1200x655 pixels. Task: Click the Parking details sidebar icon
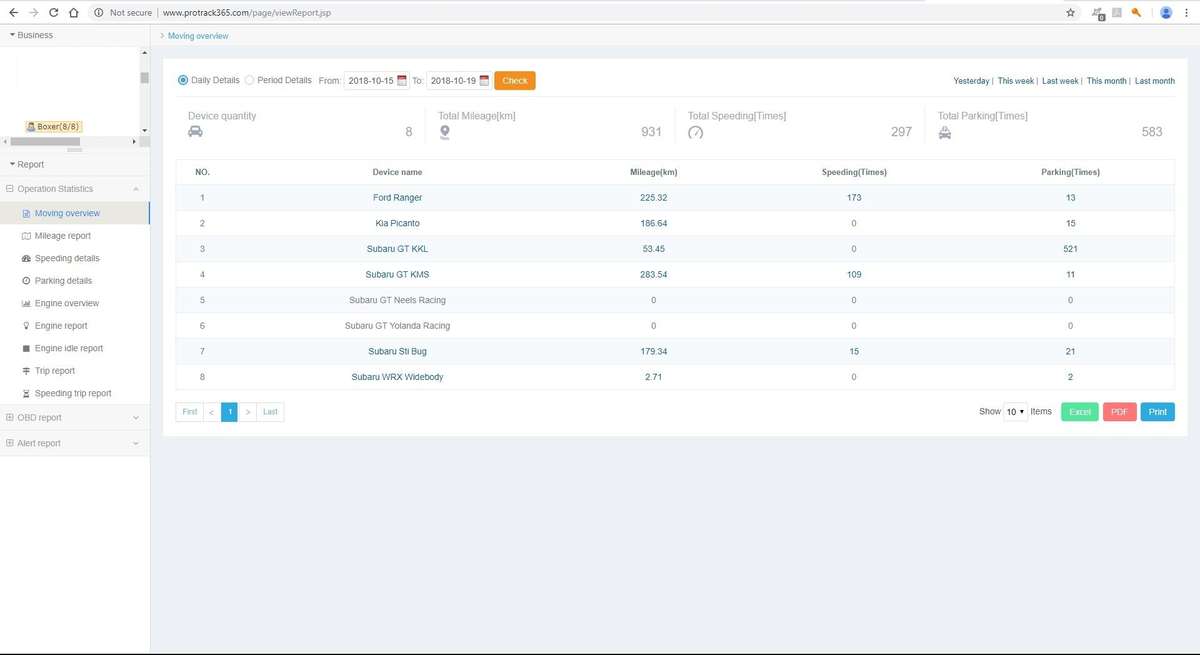tap(26, 281)
